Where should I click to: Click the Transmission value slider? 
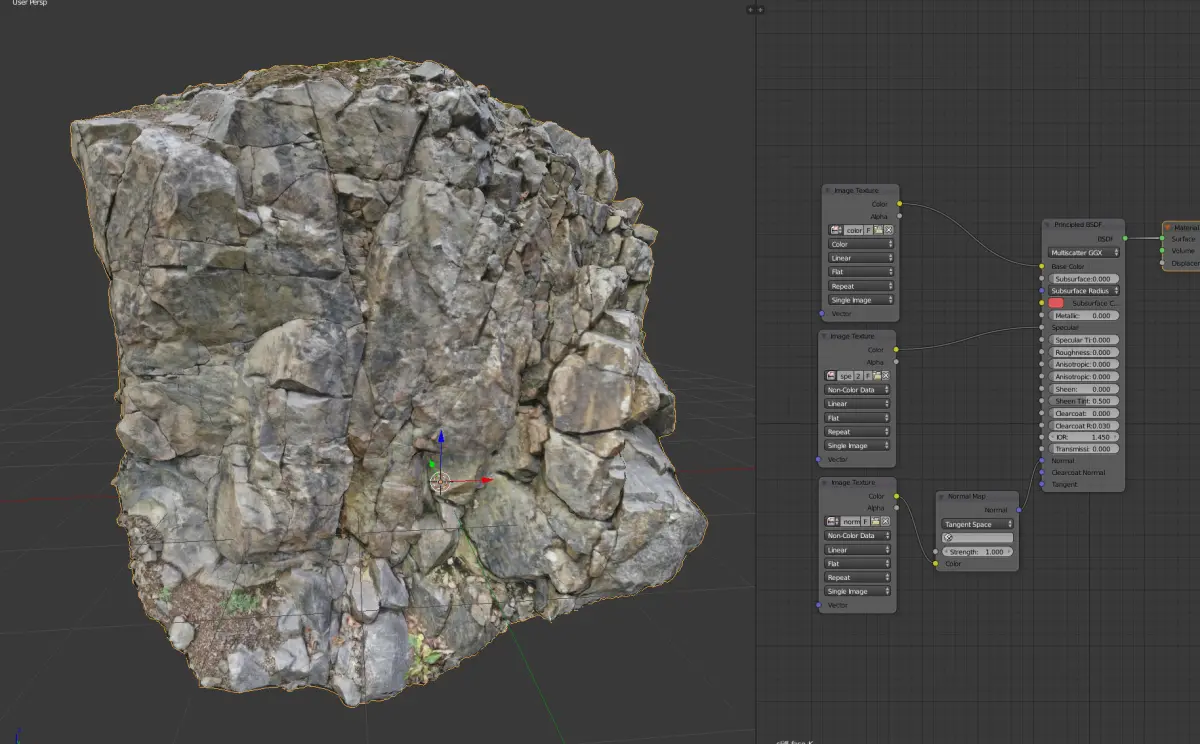pyautogui.click(x=1084, y=449)
